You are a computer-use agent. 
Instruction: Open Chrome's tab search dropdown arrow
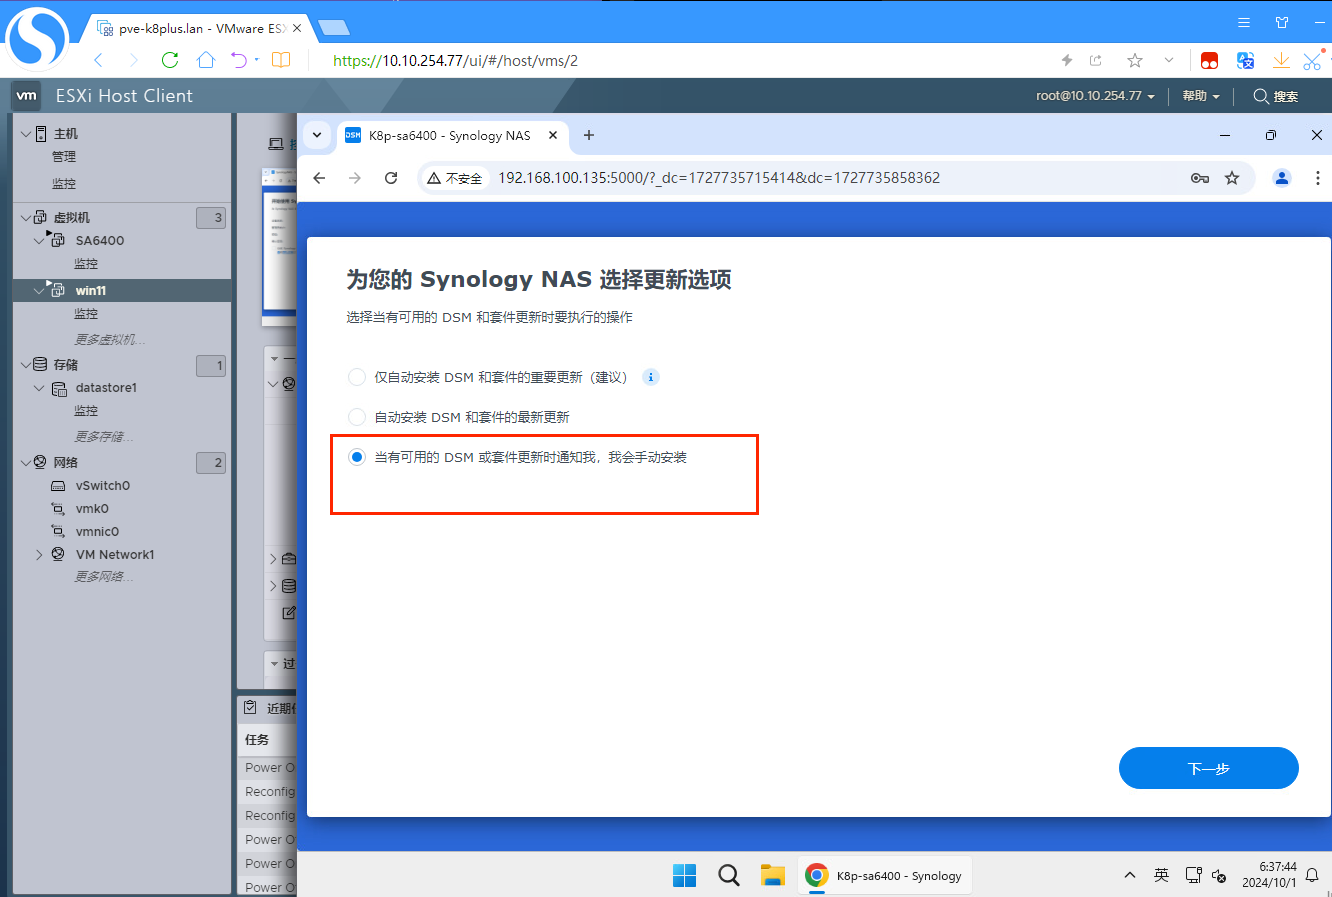point(317,135)
